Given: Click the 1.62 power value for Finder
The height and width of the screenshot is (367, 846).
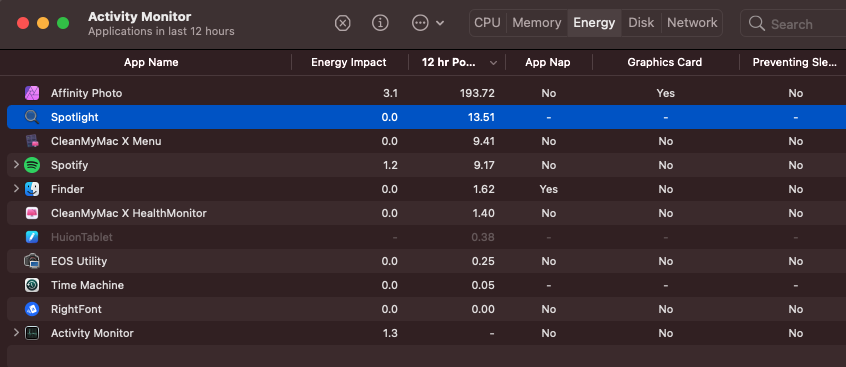Looking at the screenshot, I should (x=483, y=189).
